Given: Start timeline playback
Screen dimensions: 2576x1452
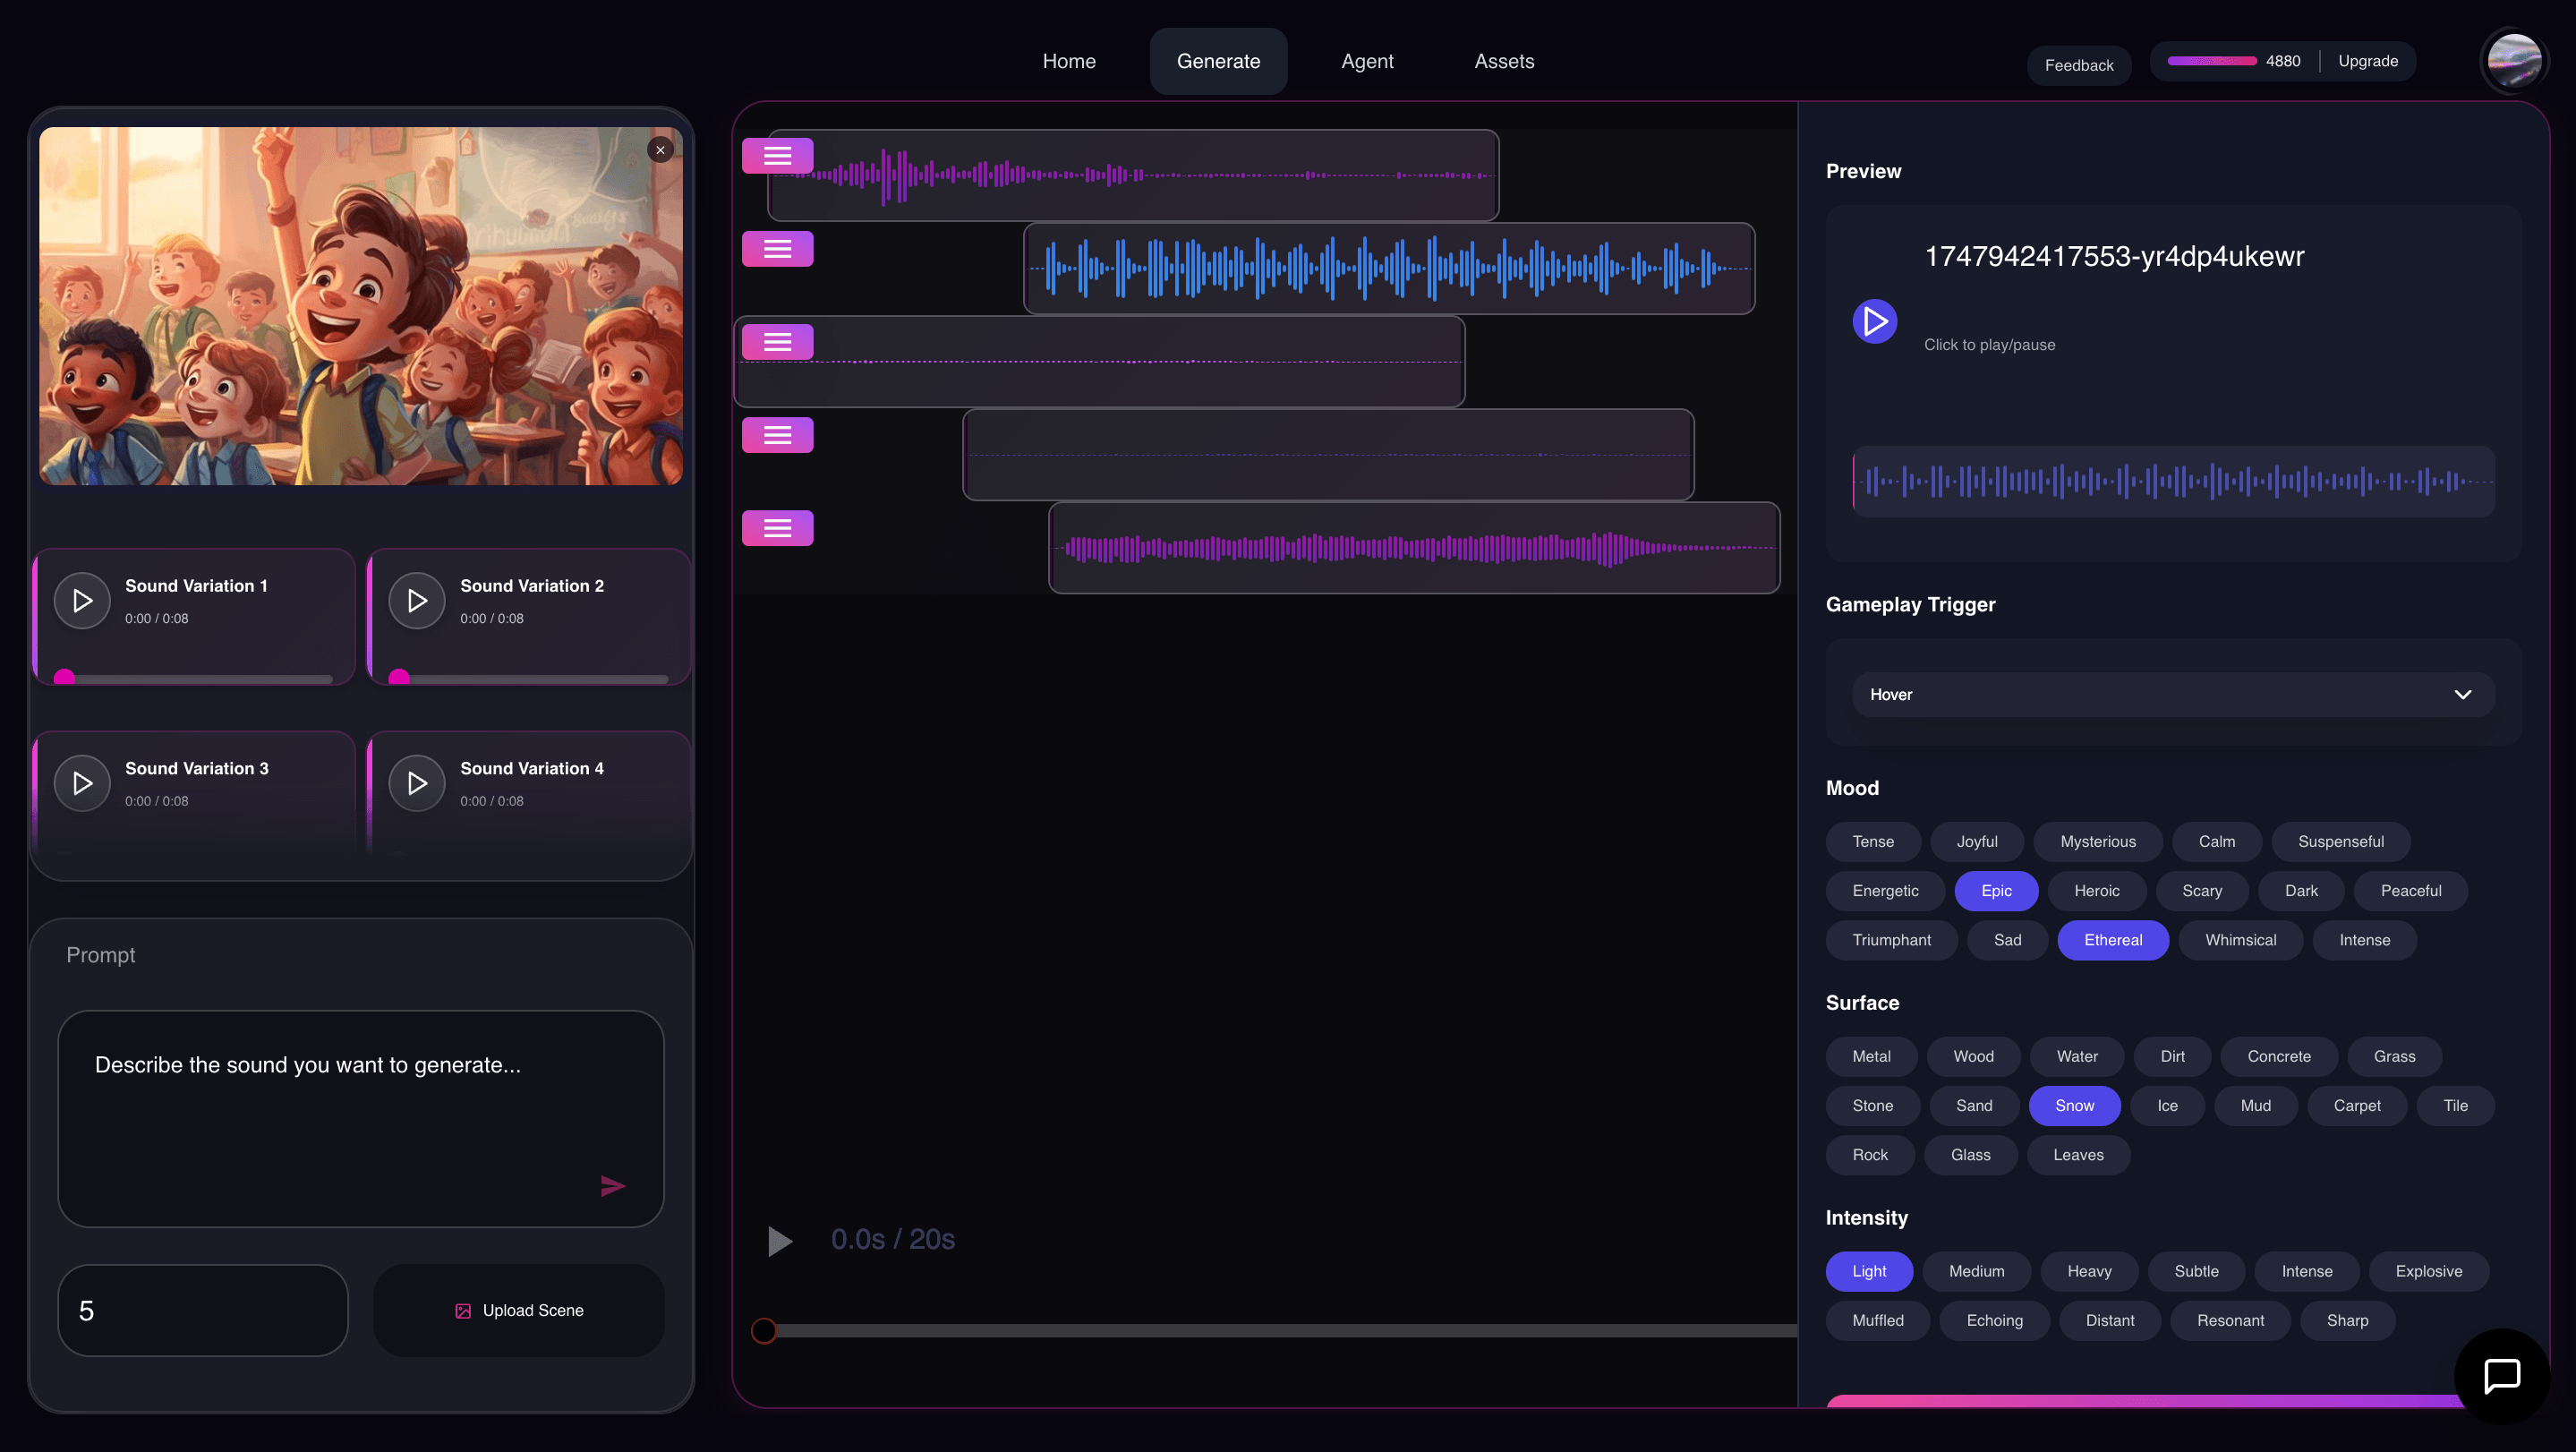Looking at the screenshot, I should click(x=779, y=1241).
